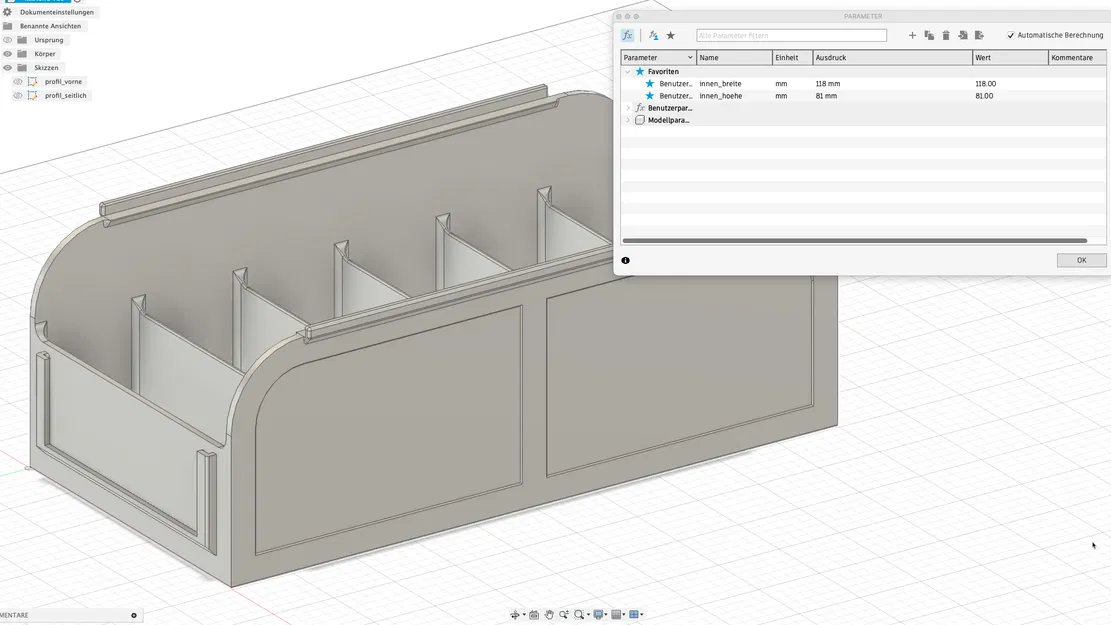Viewport: 1111px width, 625px height.
Task: Expand the Benutzerparameter section
Action: tap(627, 107)
